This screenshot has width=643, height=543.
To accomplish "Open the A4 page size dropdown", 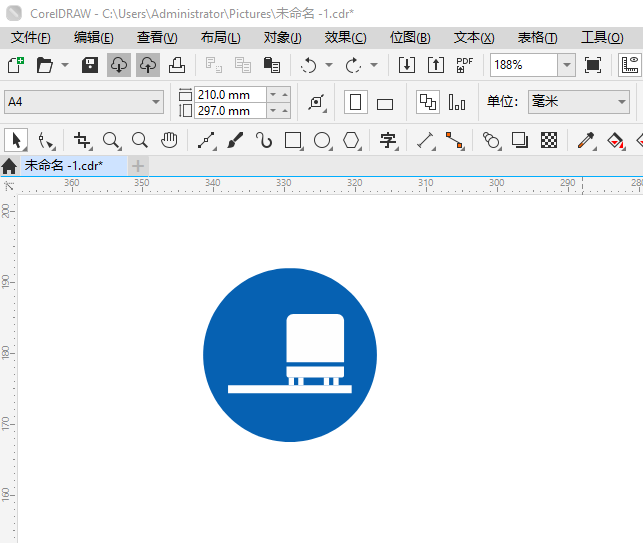I will click(x=156, y=102).
